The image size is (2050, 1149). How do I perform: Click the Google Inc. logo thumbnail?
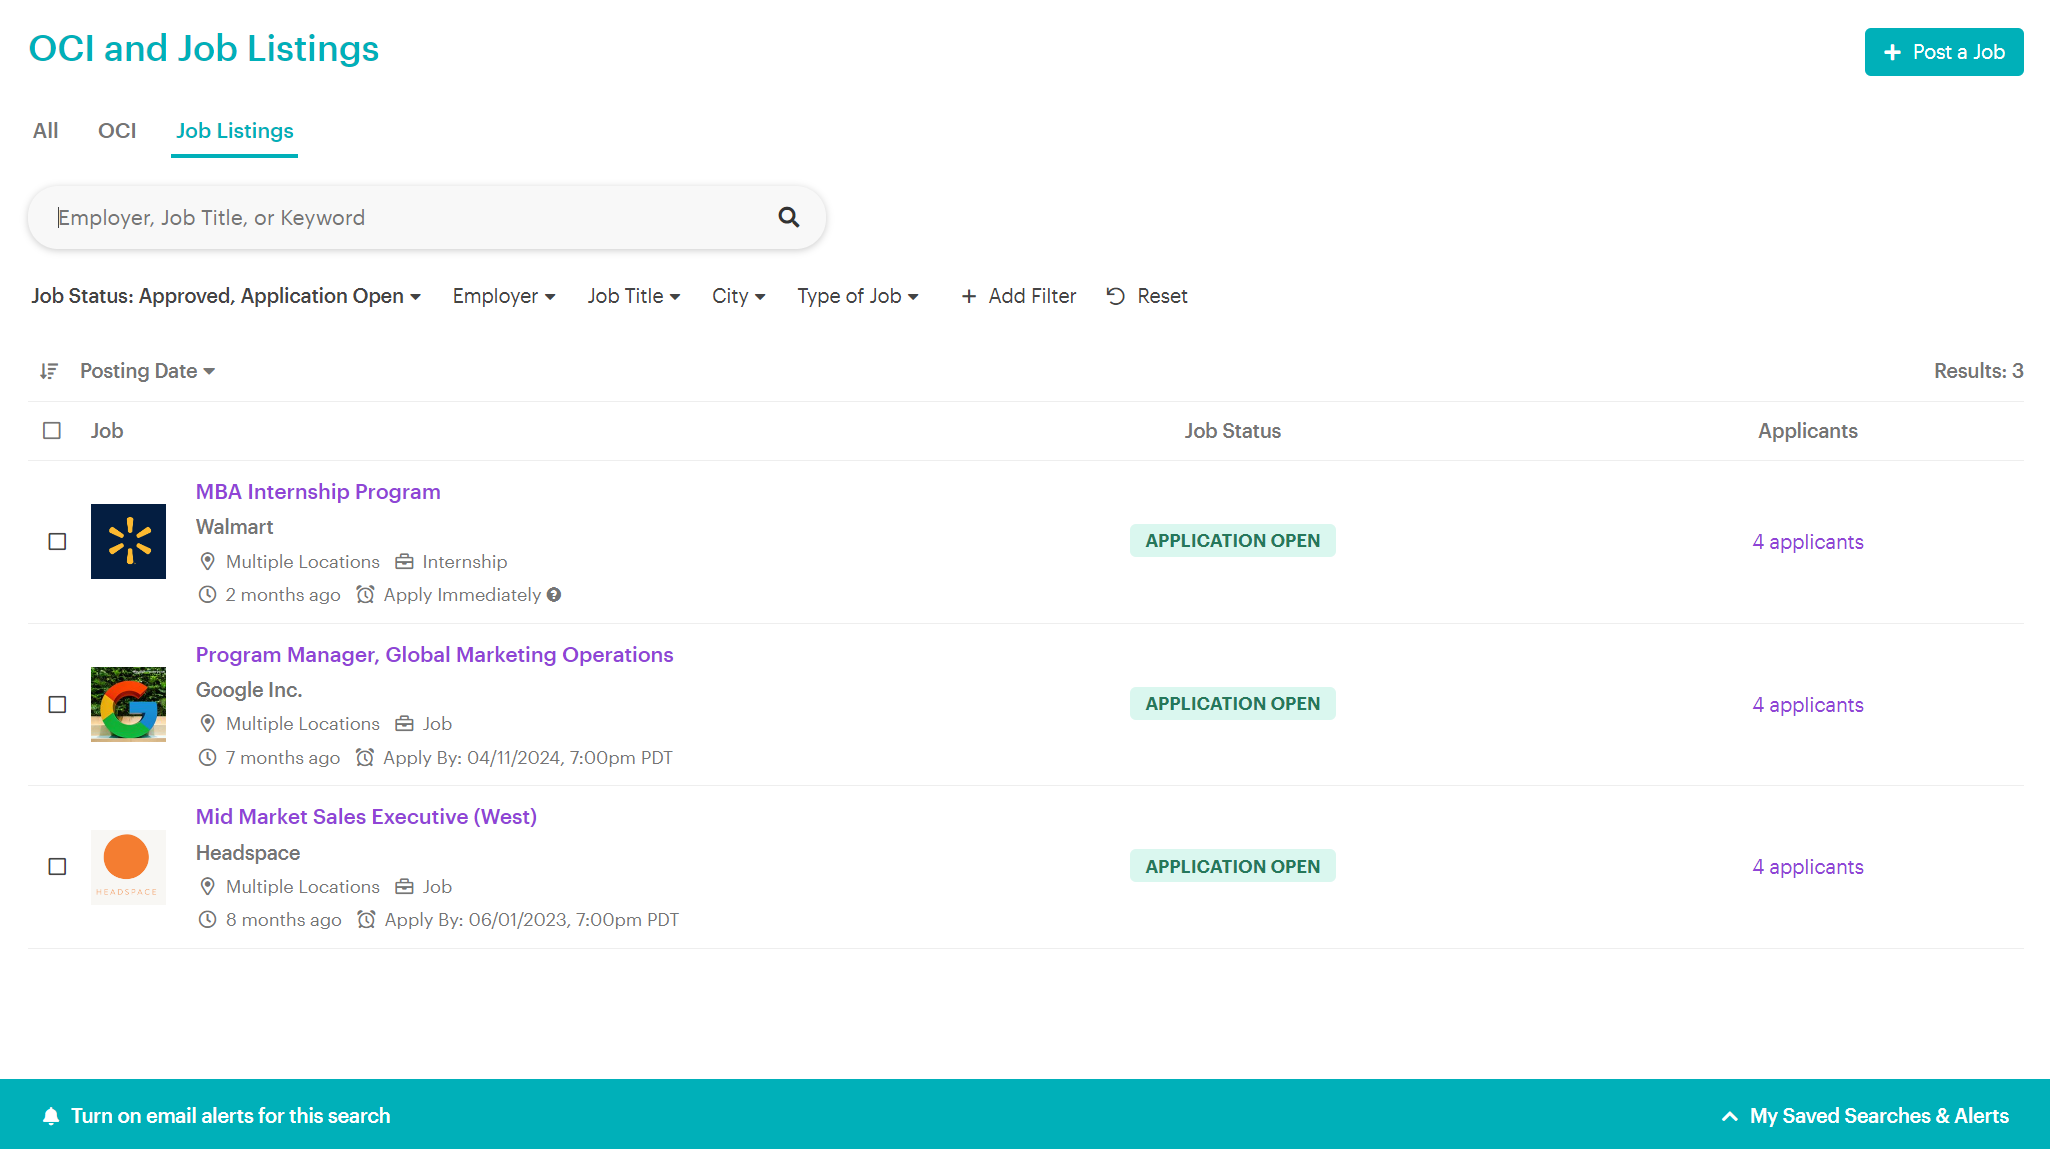tap(128, 704)
